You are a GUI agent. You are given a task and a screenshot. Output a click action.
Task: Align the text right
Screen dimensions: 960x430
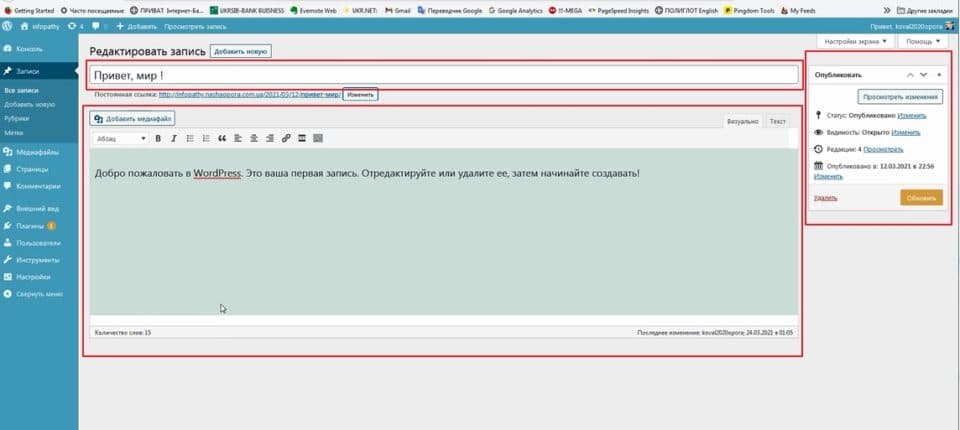point(270,138)
